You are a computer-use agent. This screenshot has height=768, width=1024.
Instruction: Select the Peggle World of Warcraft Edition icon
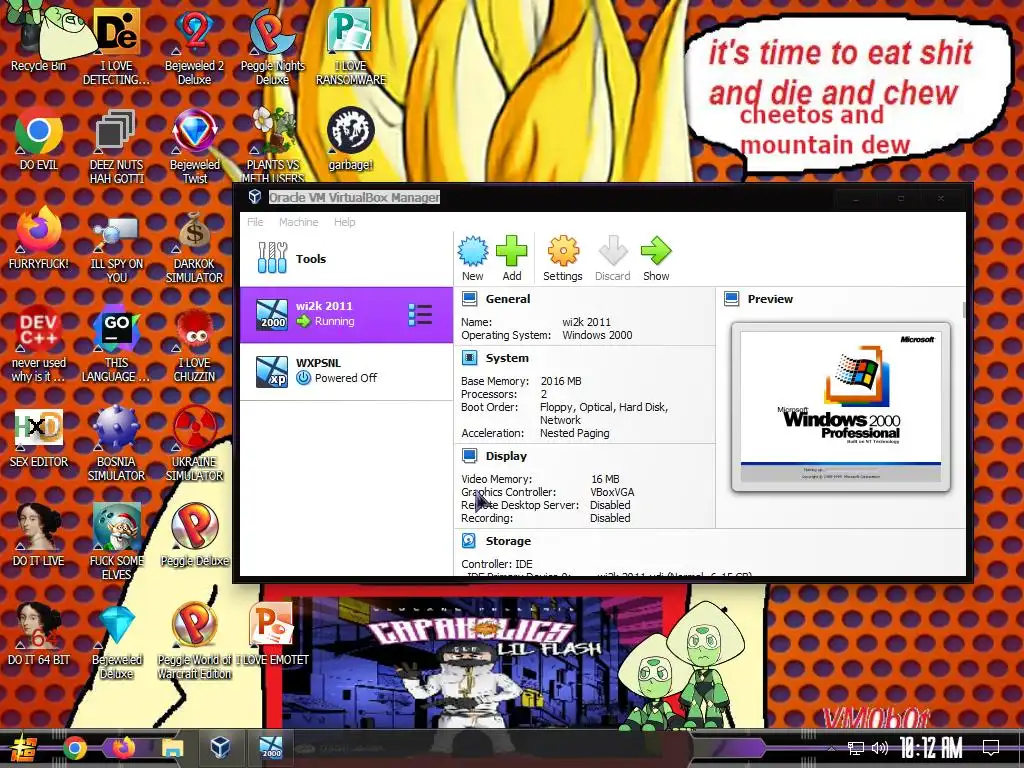195,640
